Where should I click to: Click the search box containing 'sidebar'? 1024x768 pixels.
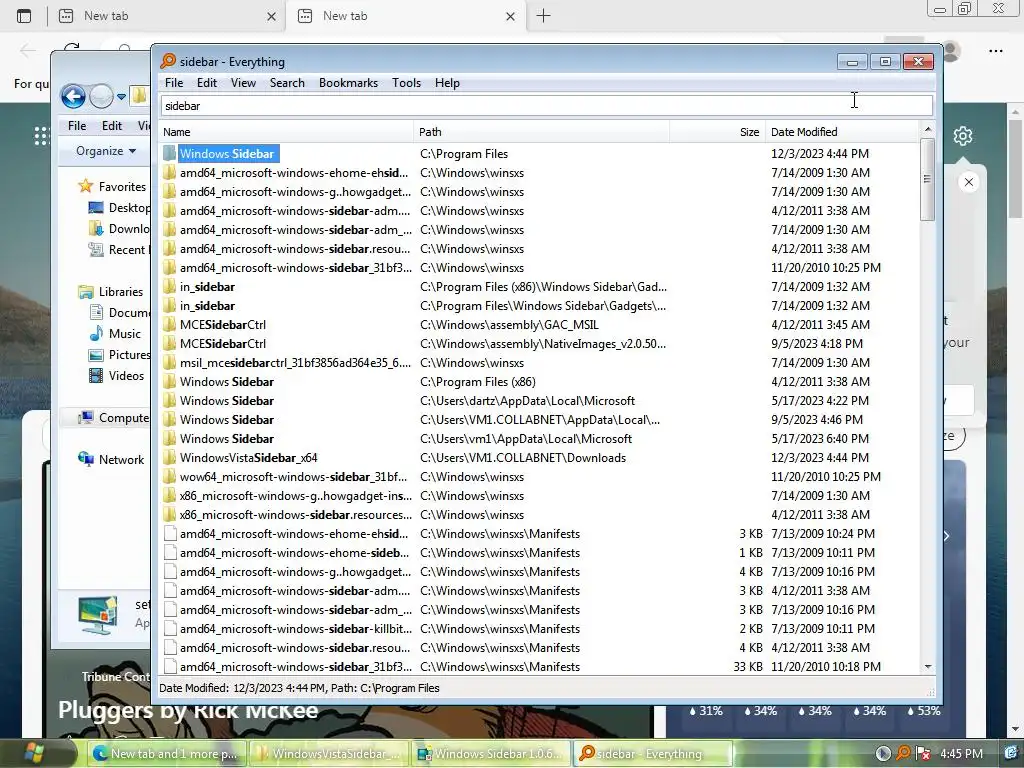tap(547, 106)
